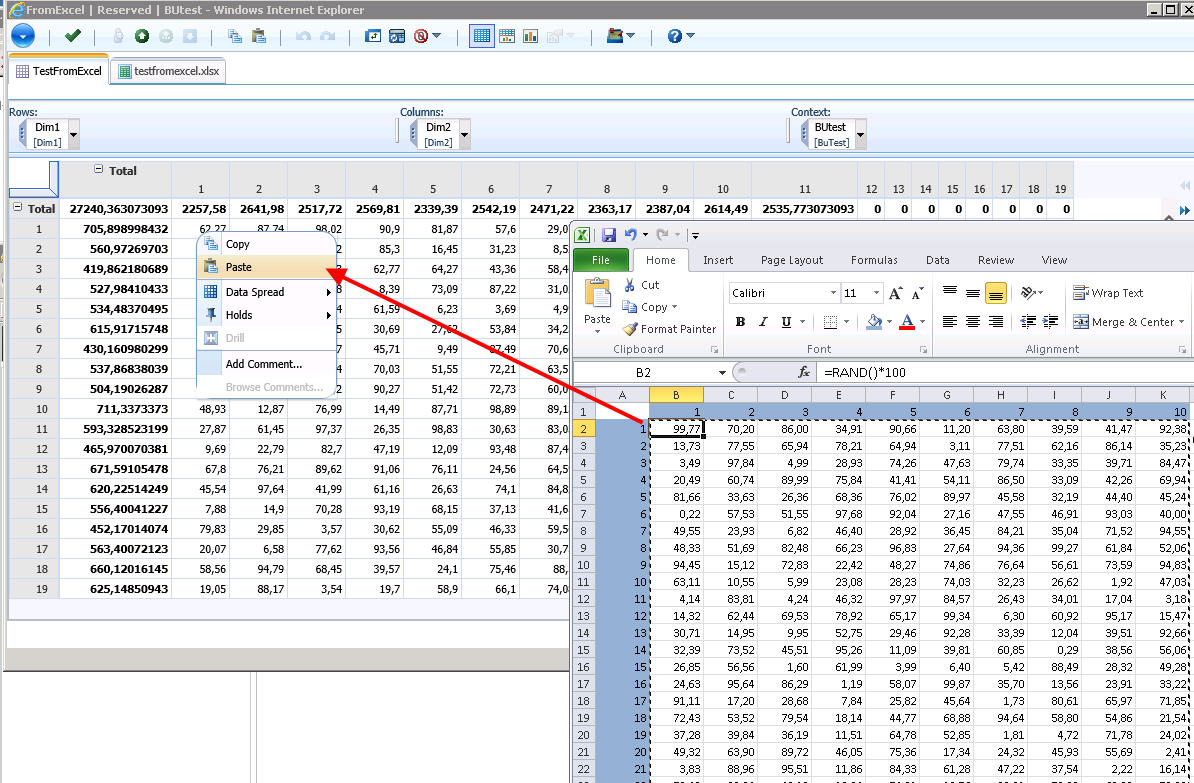Toggle Wrap Text in Excel
1194x783 pixels.
(1108, 293)
